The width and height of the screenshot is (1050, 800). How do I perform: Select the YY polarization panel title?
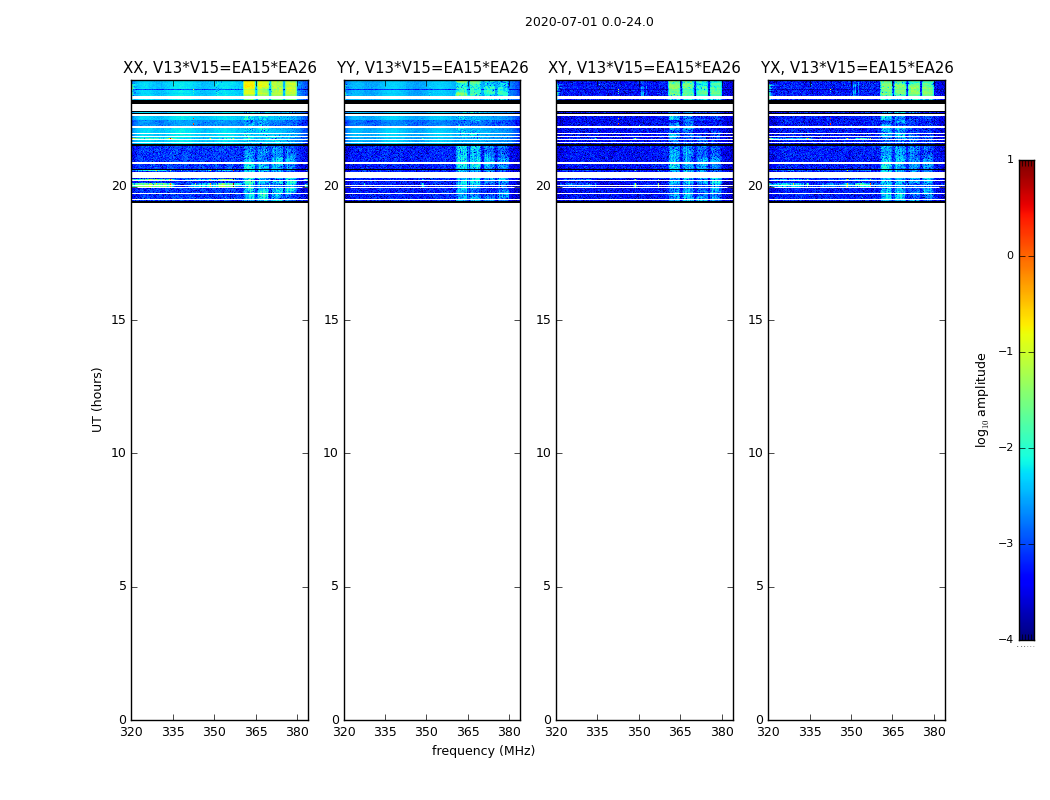point(432,68)
